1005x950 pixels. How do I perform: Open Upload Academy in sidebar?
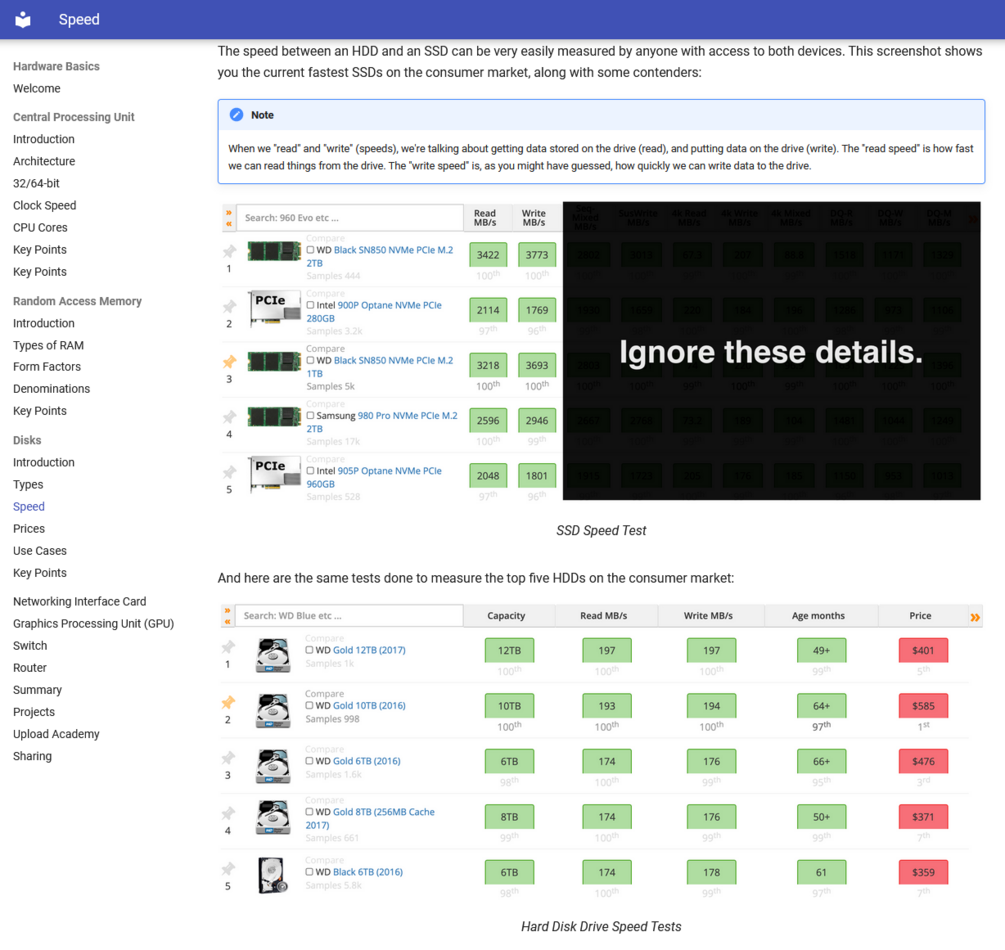click(x=56, y=734)
